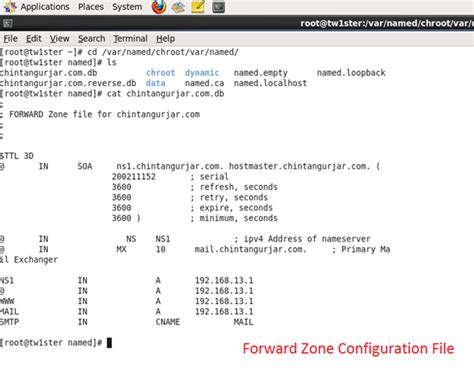This screenshot has height=381, width=474.
Task: Click the terminal window menu icon in titlebar
Action: [x=8, y=23]
